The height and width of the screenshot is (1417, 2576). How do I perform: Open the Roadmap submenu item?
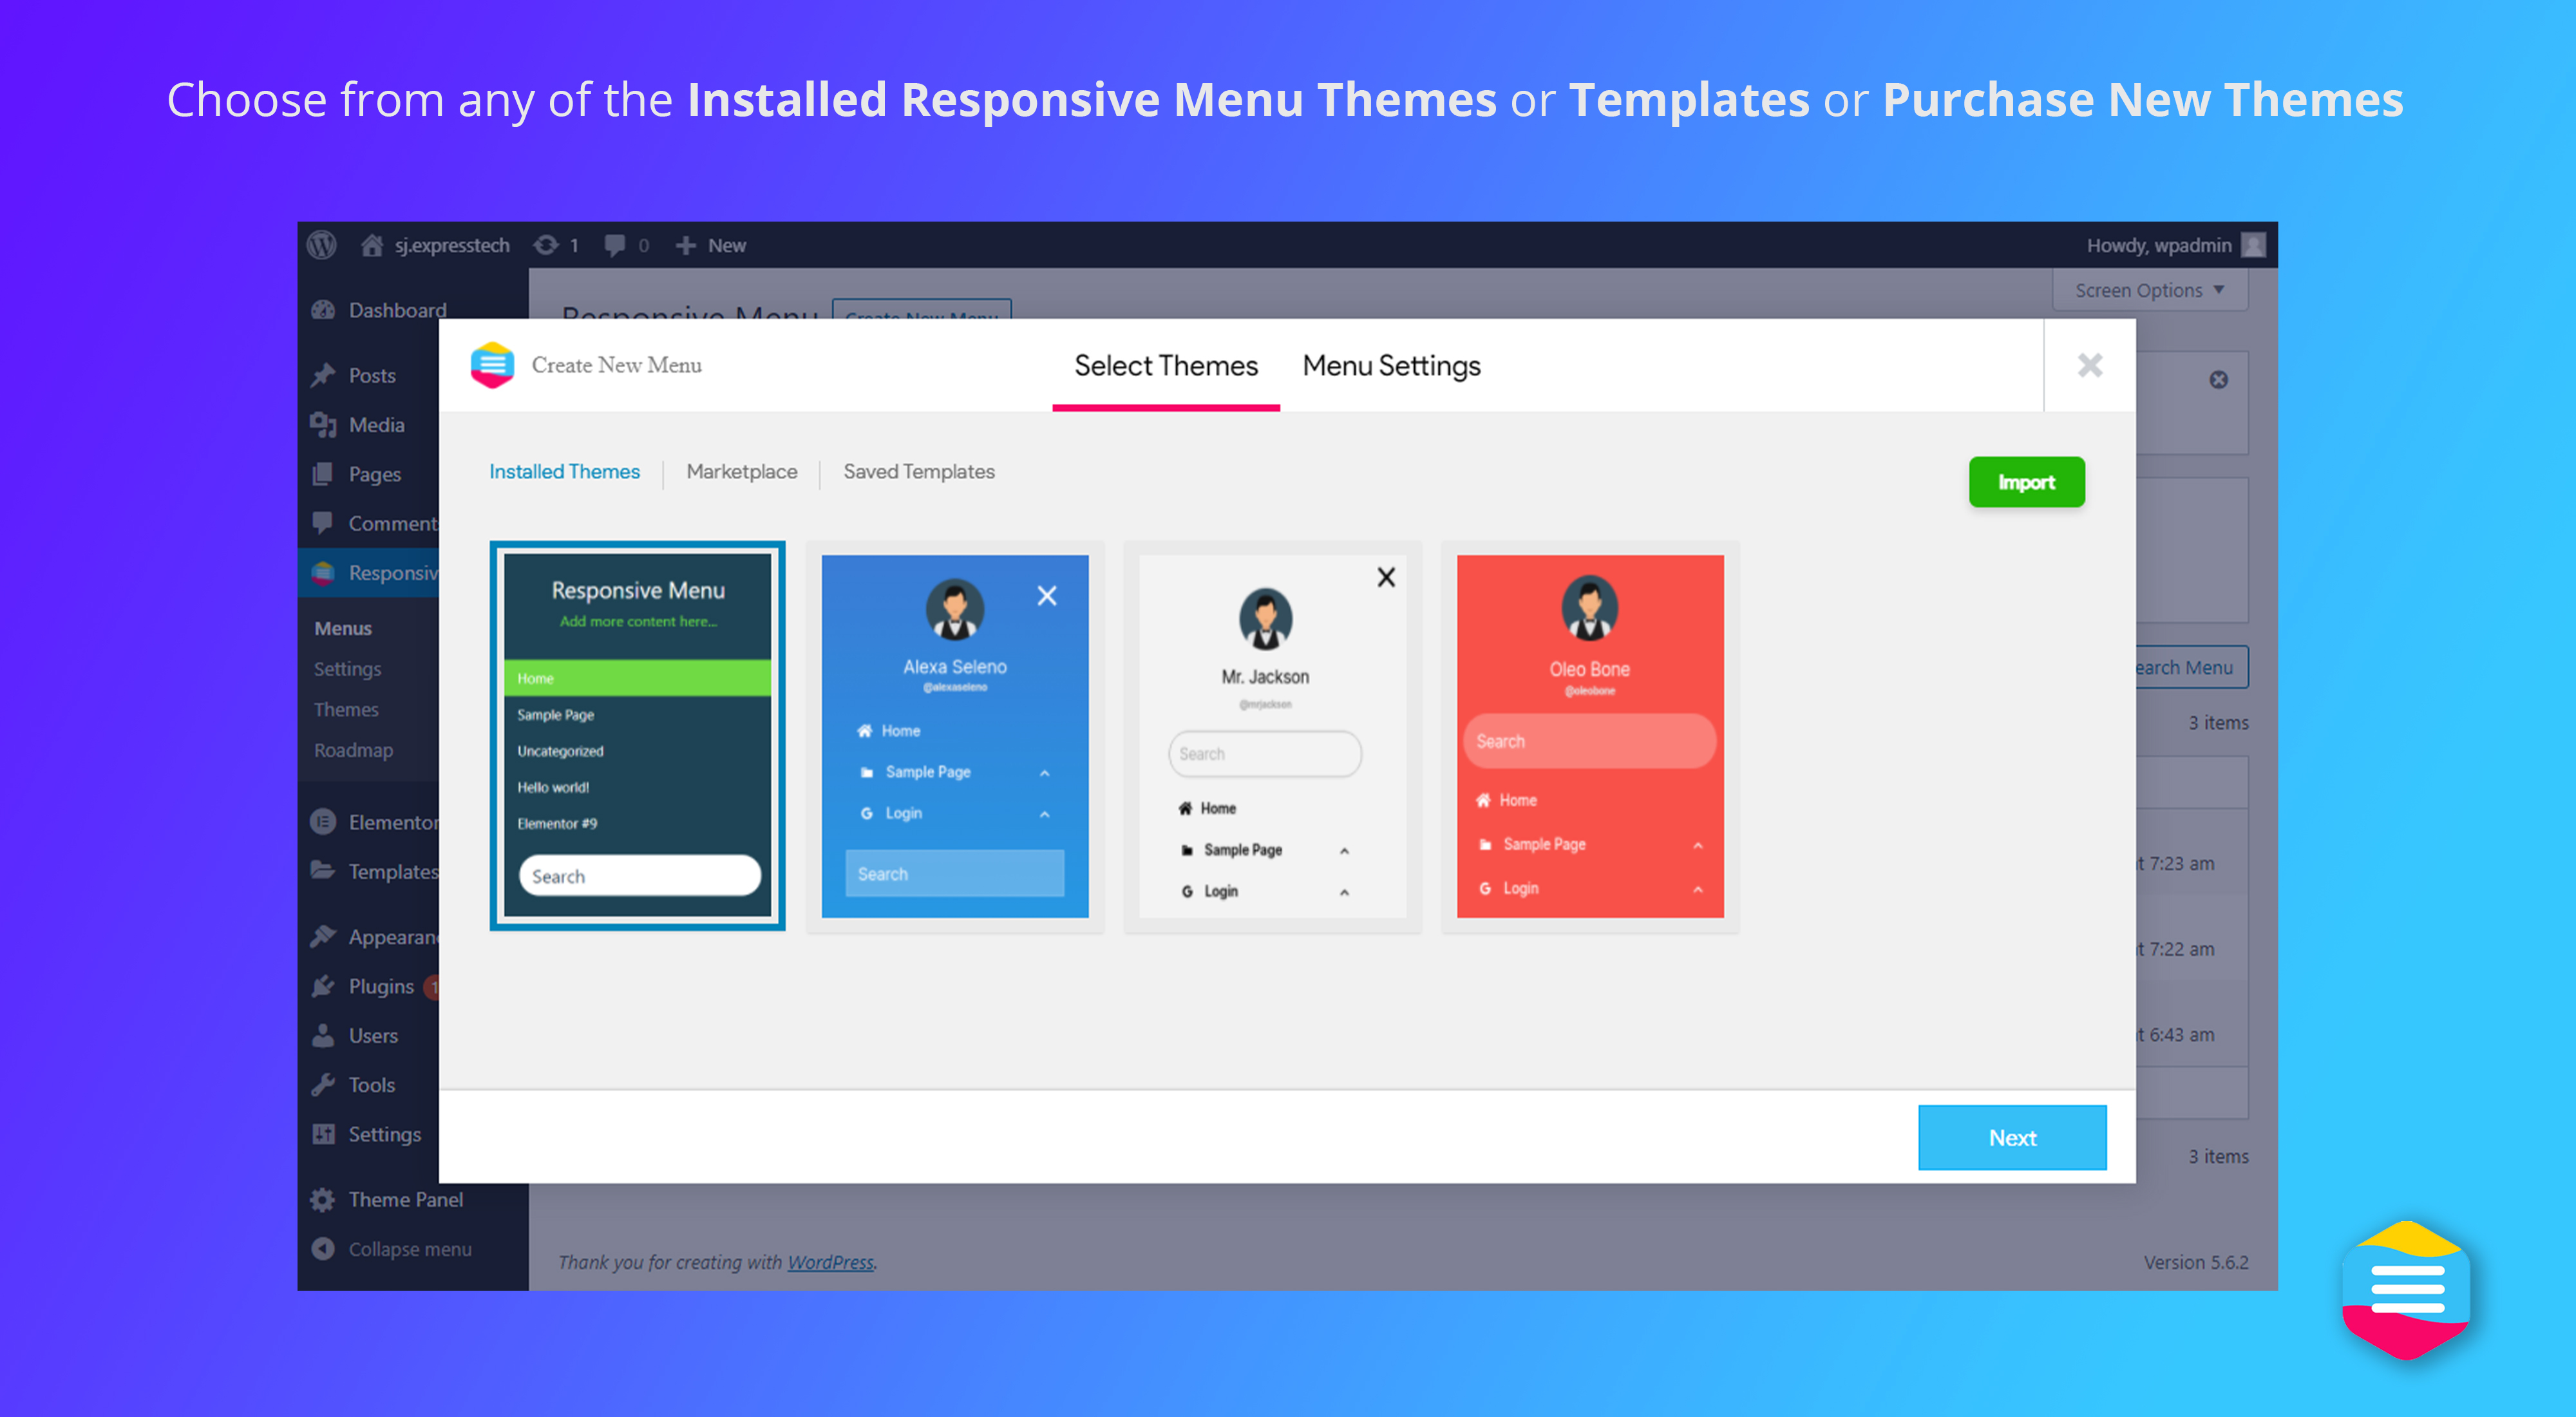353,750
